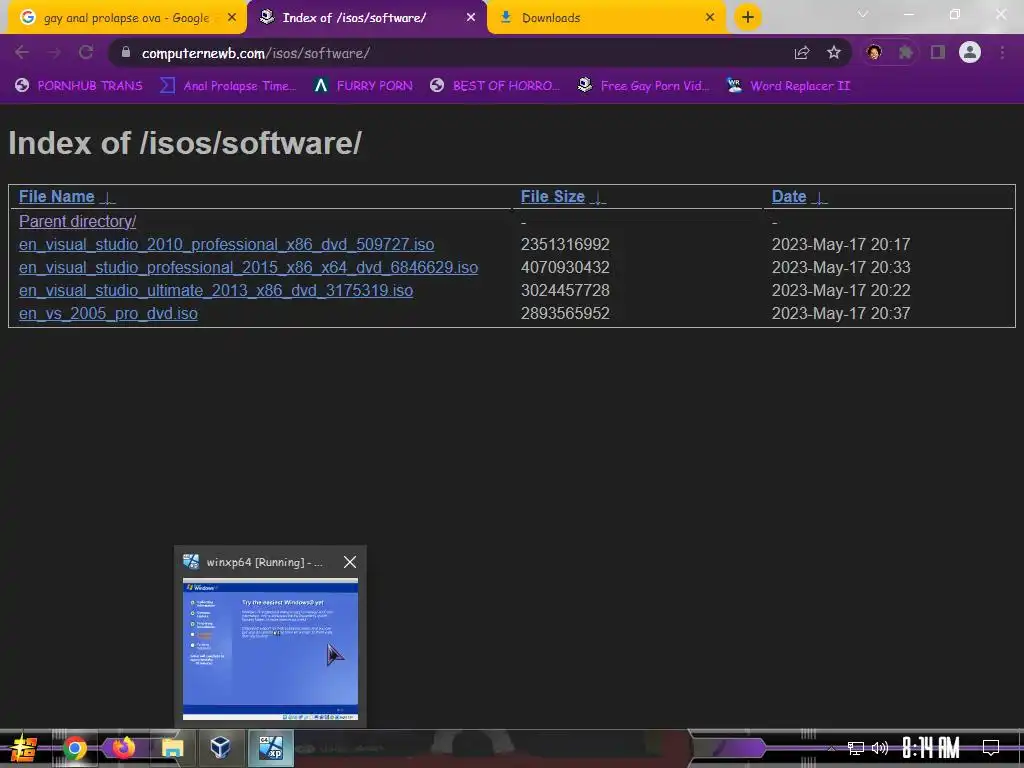Open the browser side panel
This screenshot has width=1024, height=768.
[x=938, y=52]
